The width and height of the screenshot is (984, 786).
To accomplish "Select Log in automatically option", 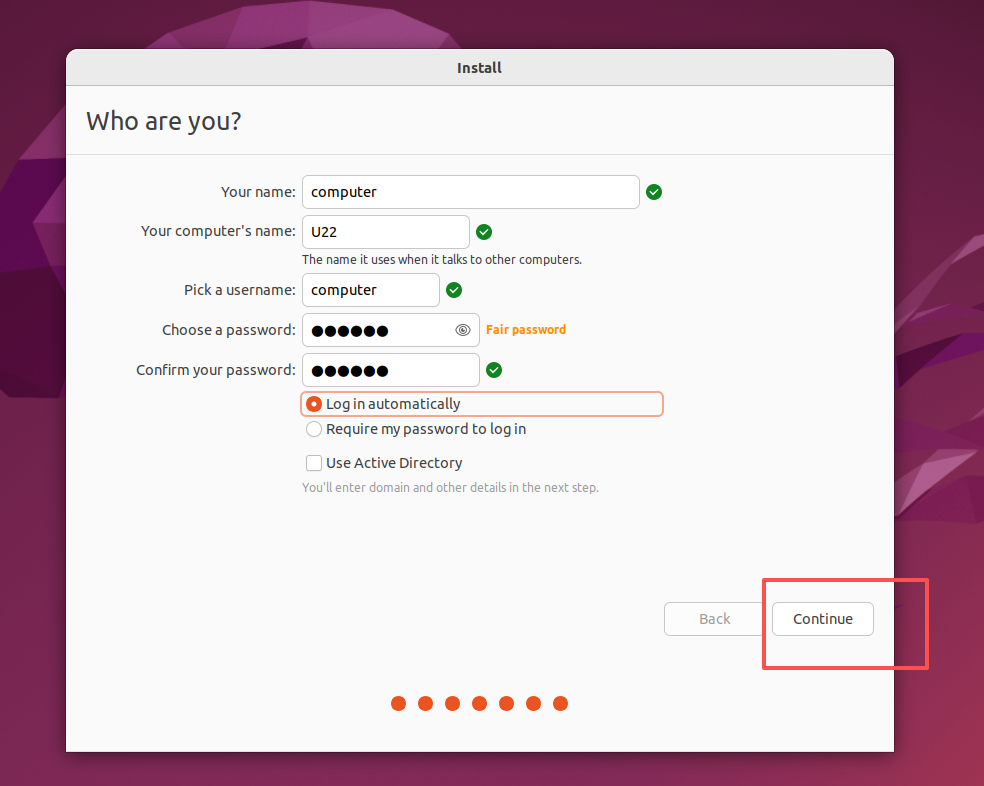I will click(481, 404).
